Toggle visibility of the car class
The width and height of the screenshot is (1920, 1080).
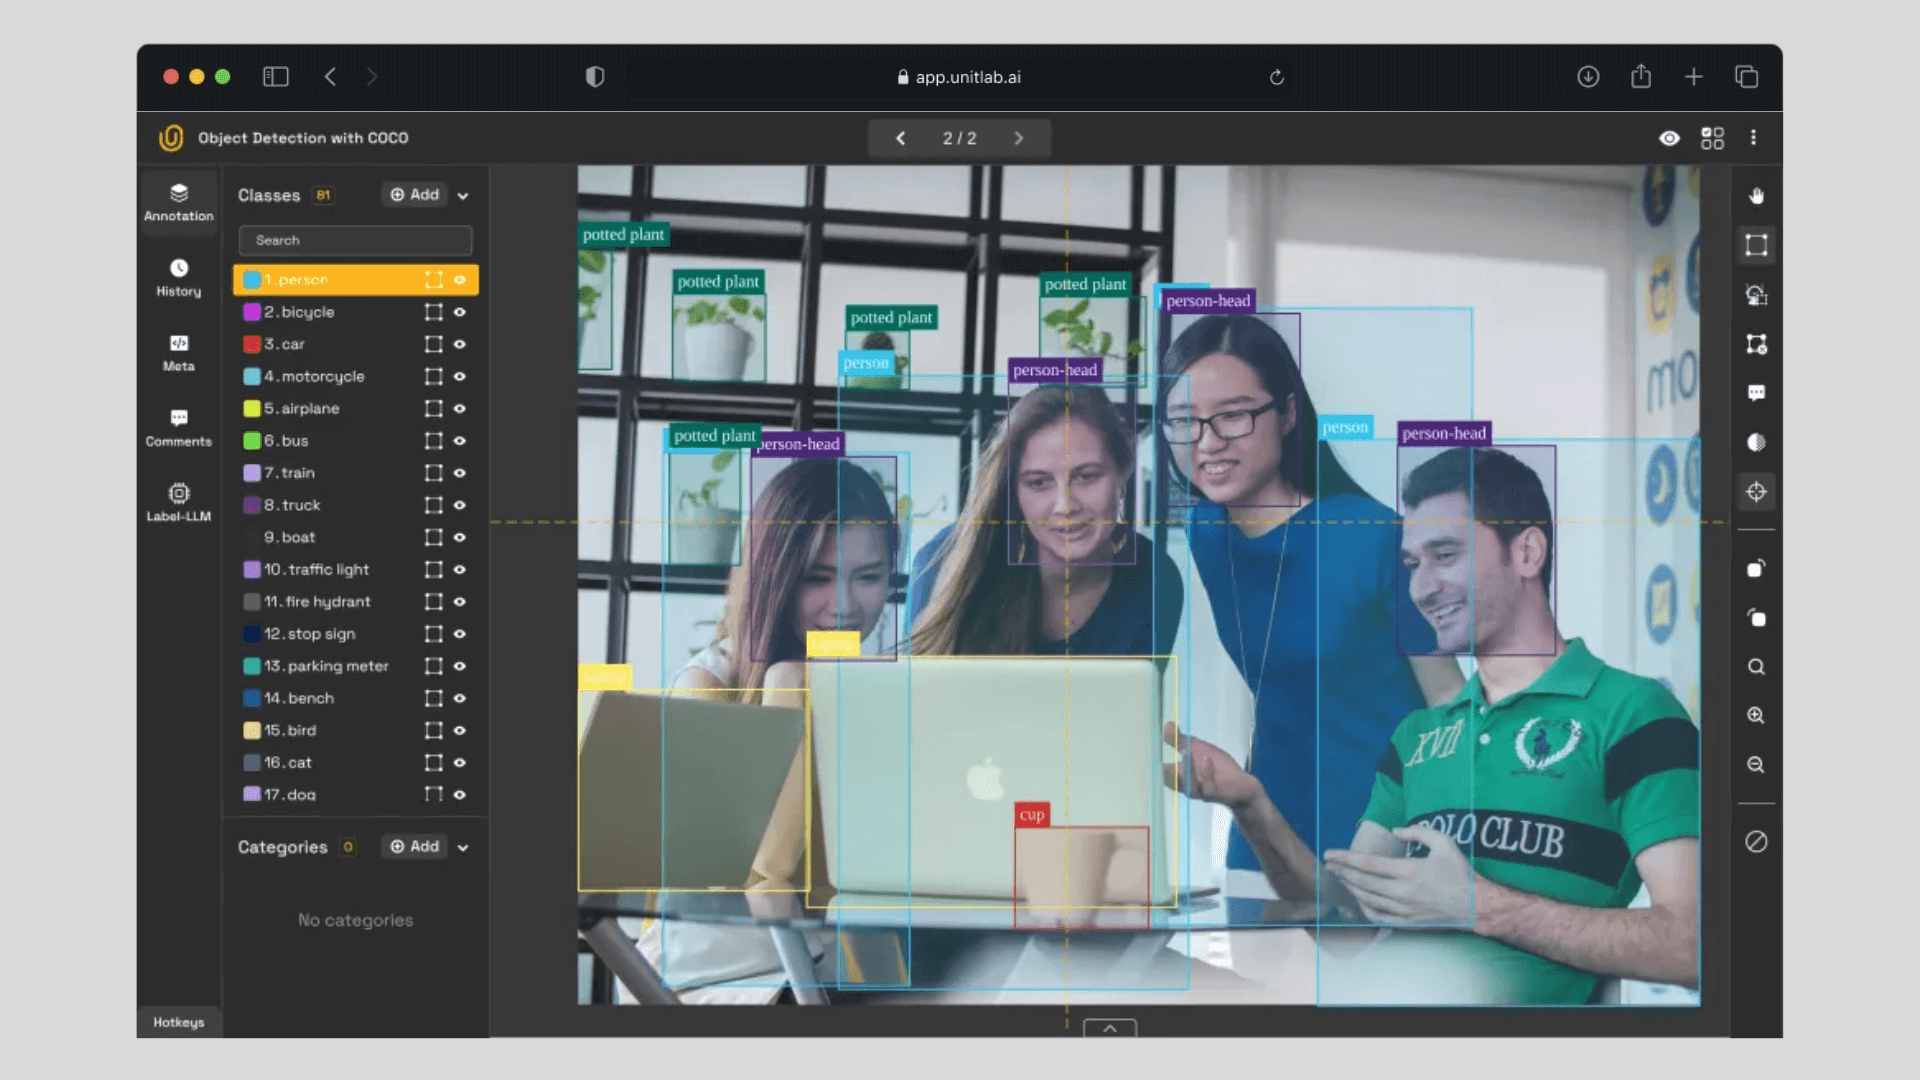pyautogui.click(x=460, y=344)
